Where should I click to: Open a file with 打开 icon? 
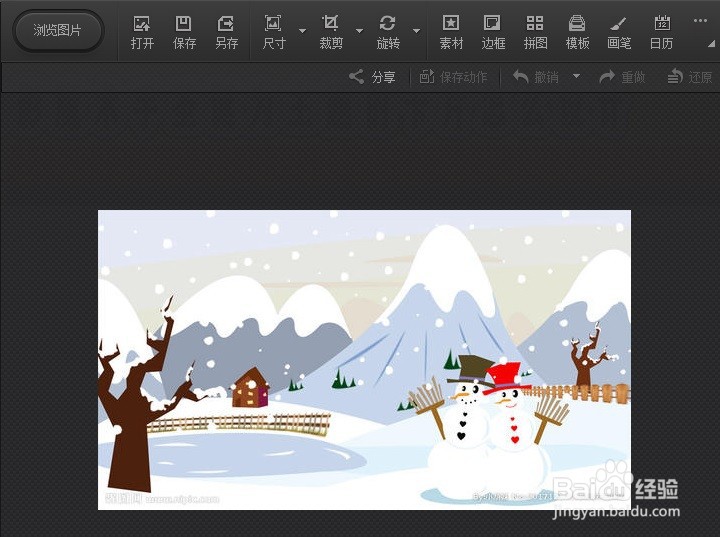coord(142,33)
